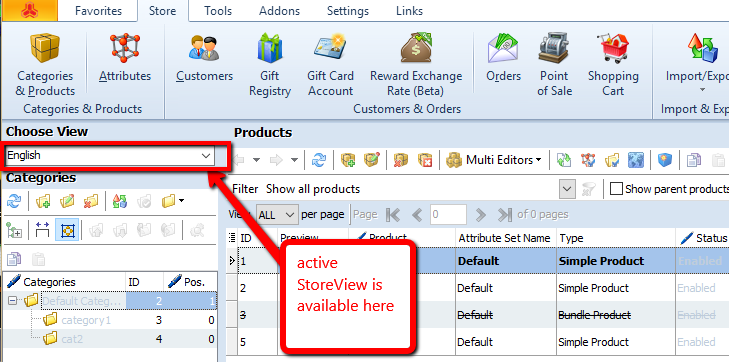Sort products by Attribute Set Name column
729x362 pixels.
(504, 238)
